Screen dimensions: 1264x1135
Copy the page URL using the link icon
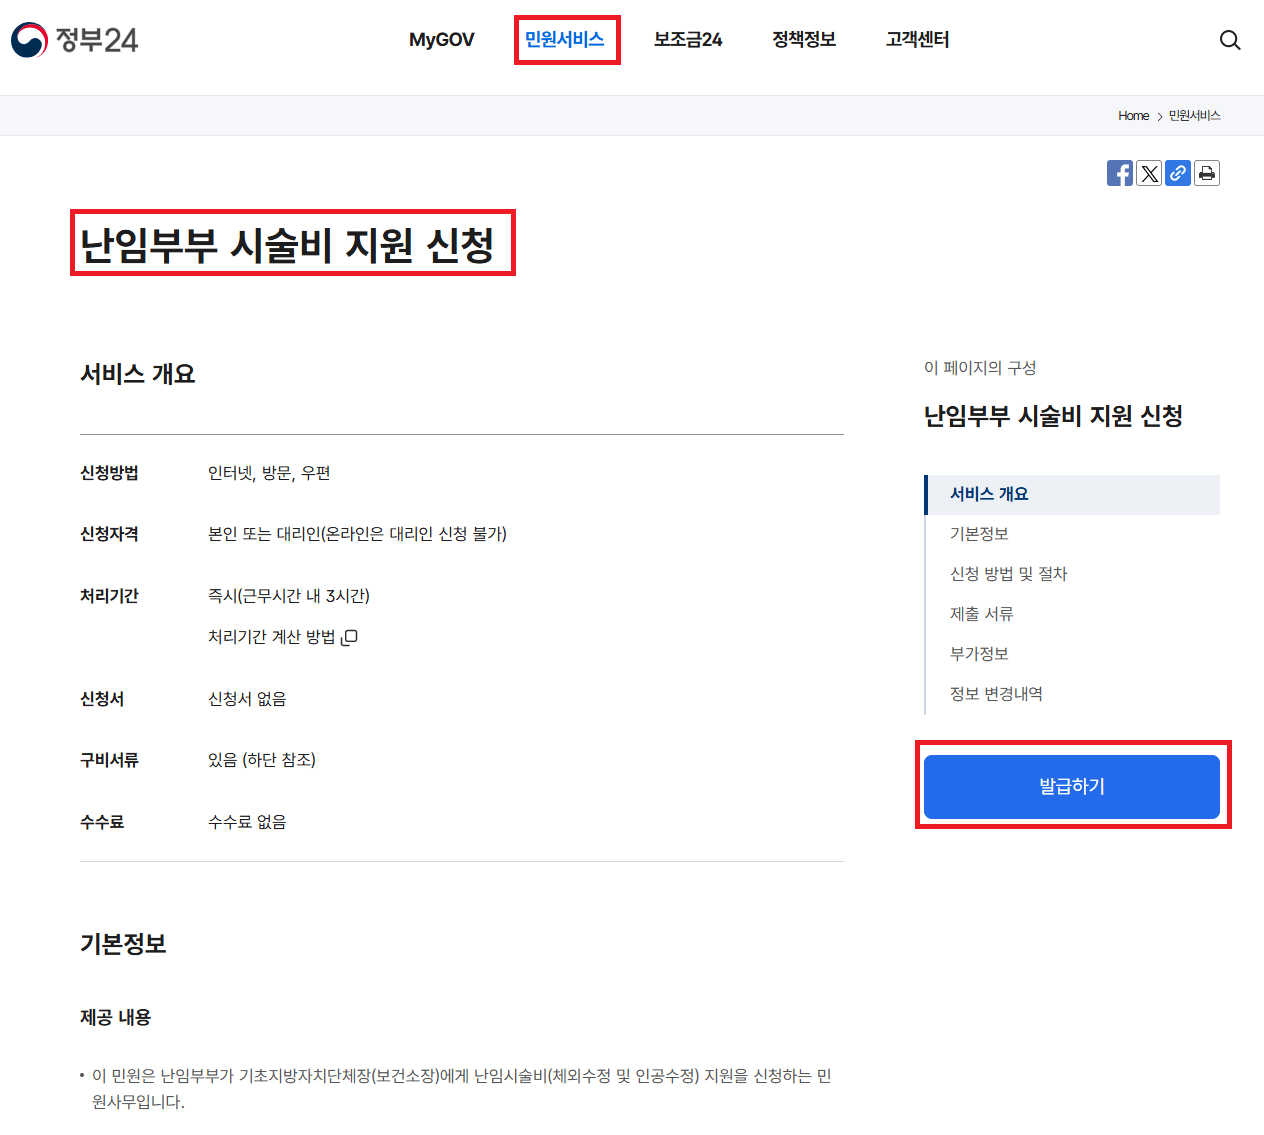pos(1178,172)
